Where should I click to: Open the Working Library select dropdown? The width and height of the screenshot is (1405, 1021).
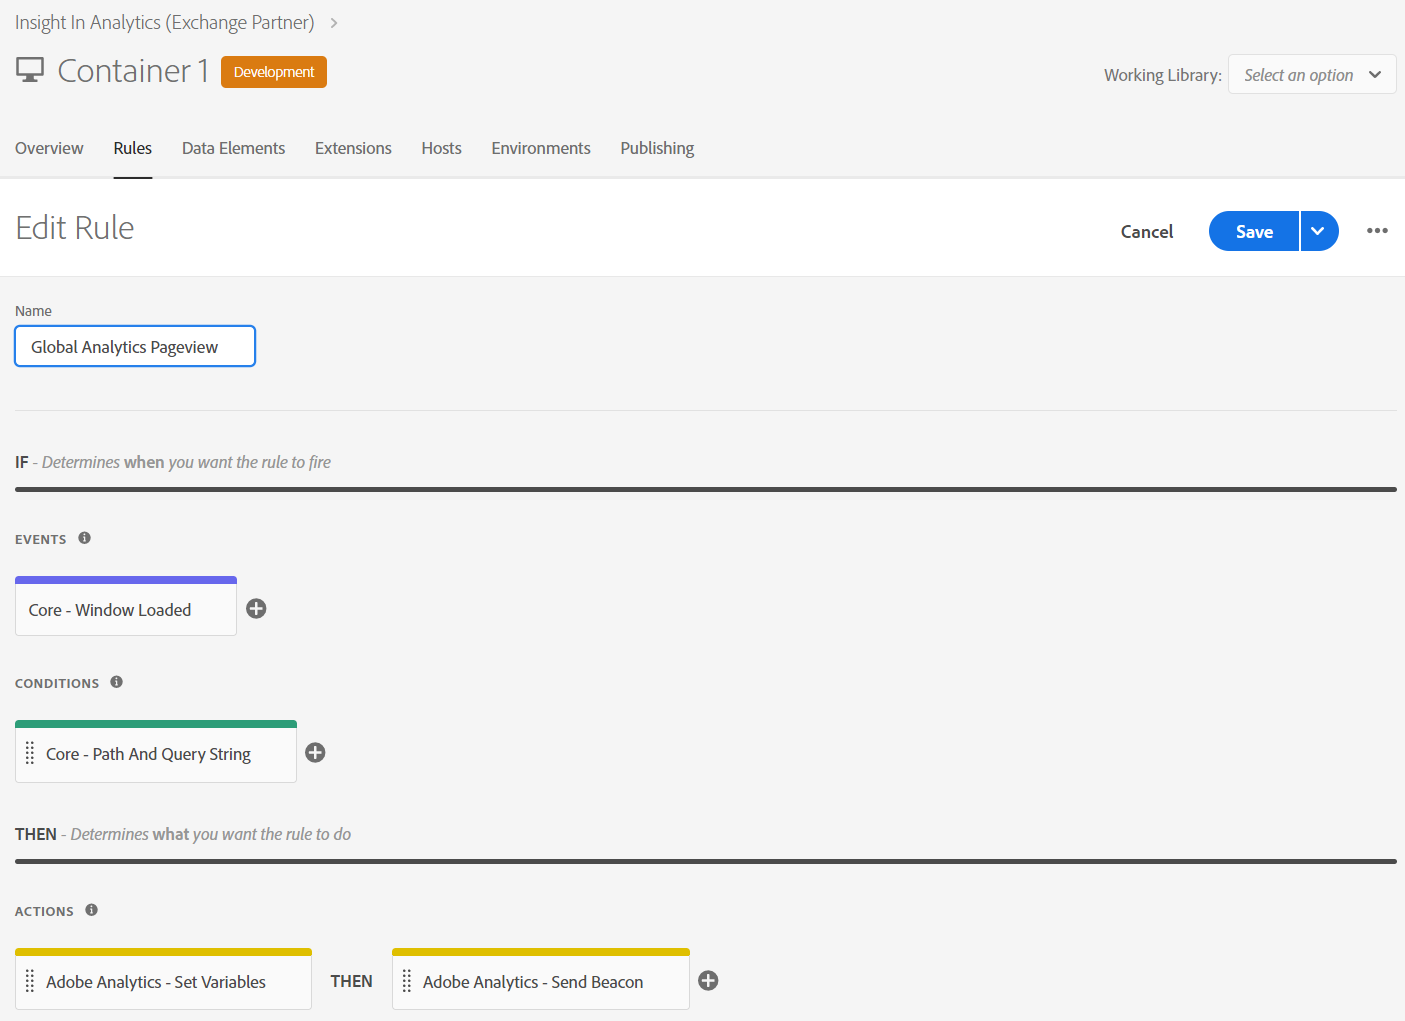(x=1312, y=75)
